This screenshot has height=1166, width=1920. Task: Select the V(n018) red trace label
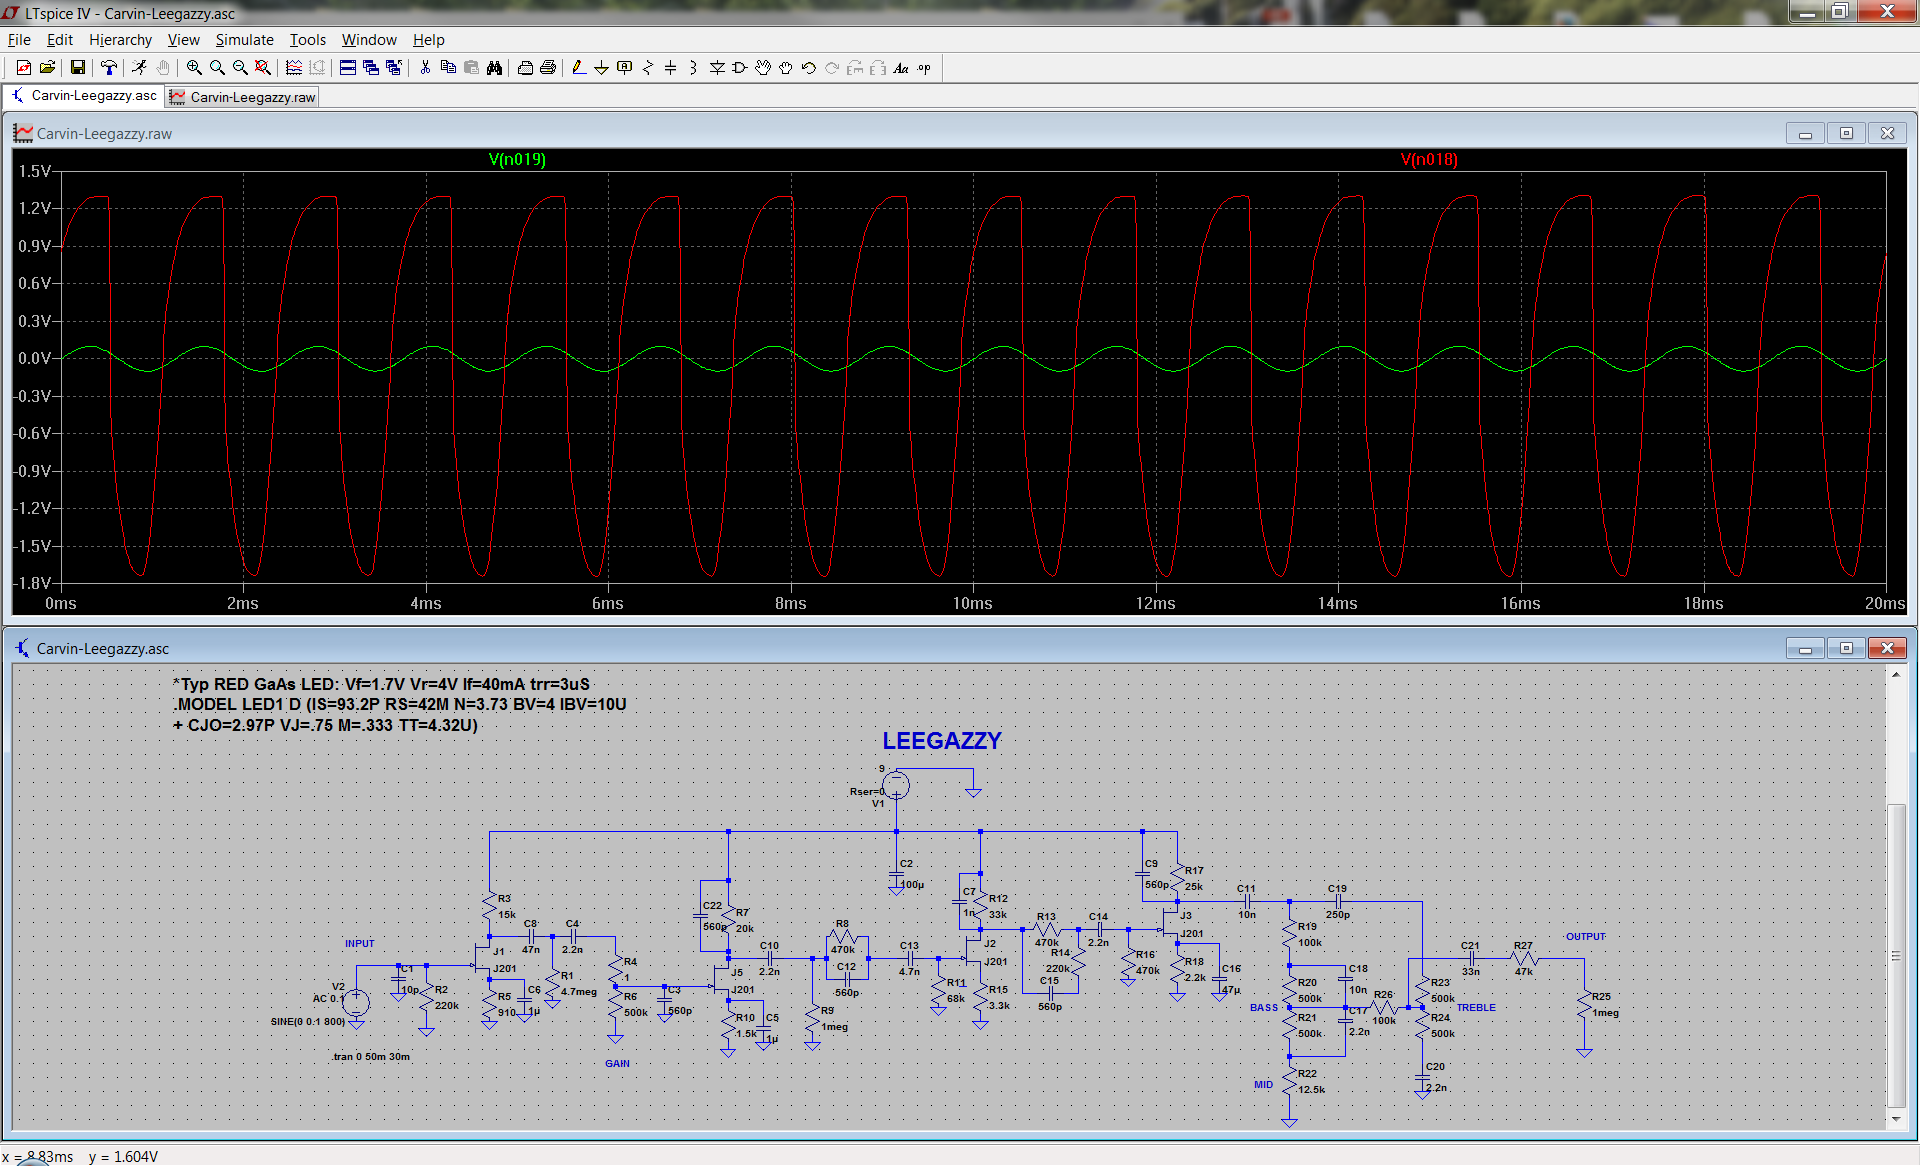(x=1428, y=160)
